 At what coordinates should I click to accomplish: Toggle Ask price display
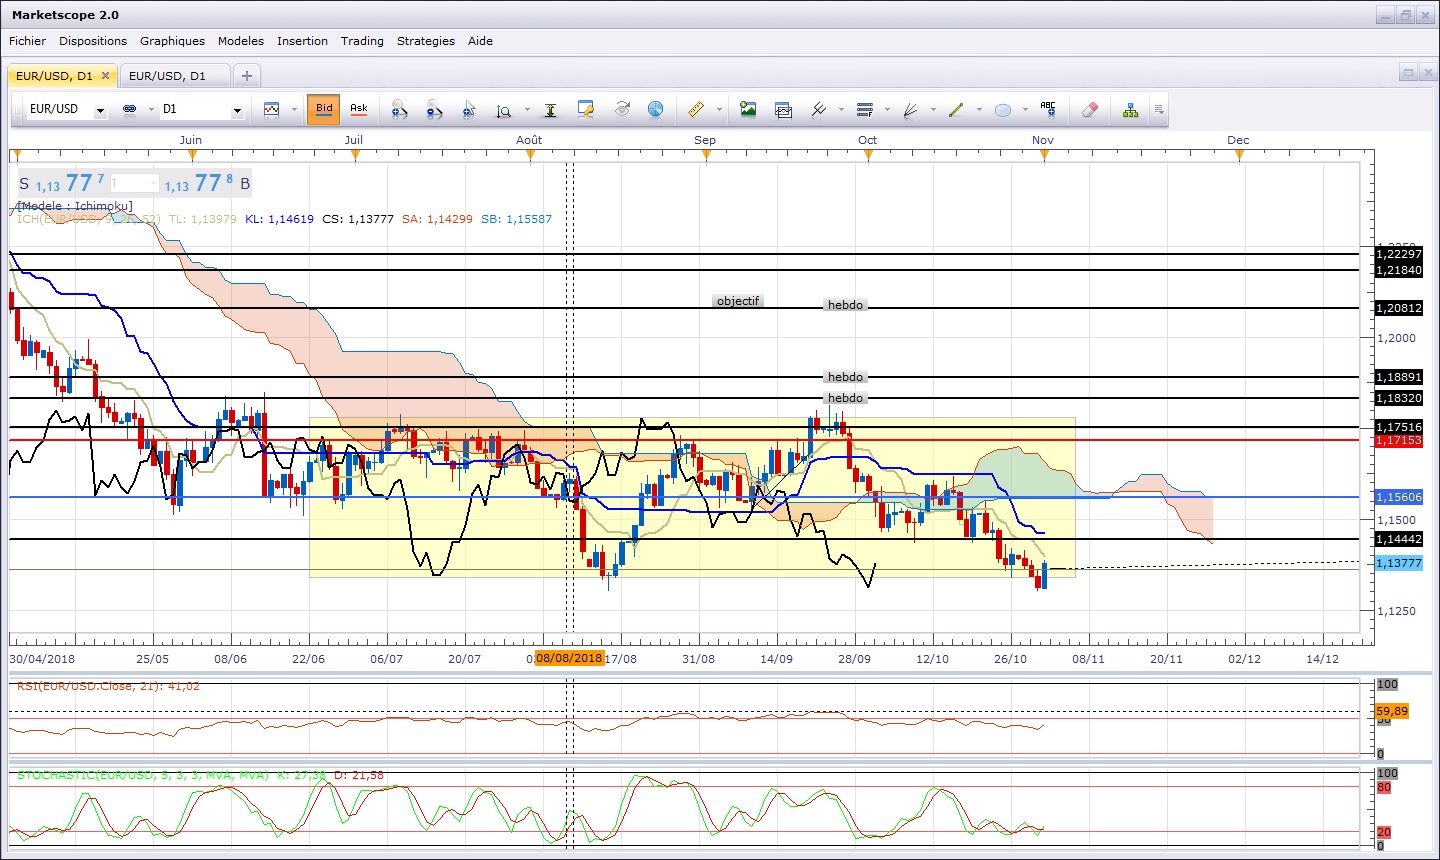358,109
